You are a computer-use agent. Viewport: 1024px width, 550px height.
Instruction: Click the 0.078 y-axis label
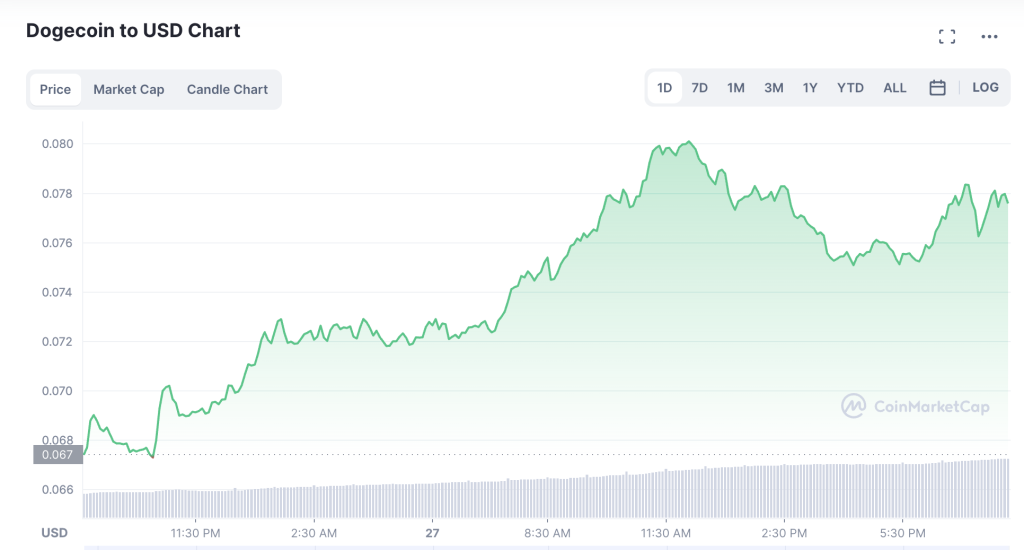click(x=57, y=193)
